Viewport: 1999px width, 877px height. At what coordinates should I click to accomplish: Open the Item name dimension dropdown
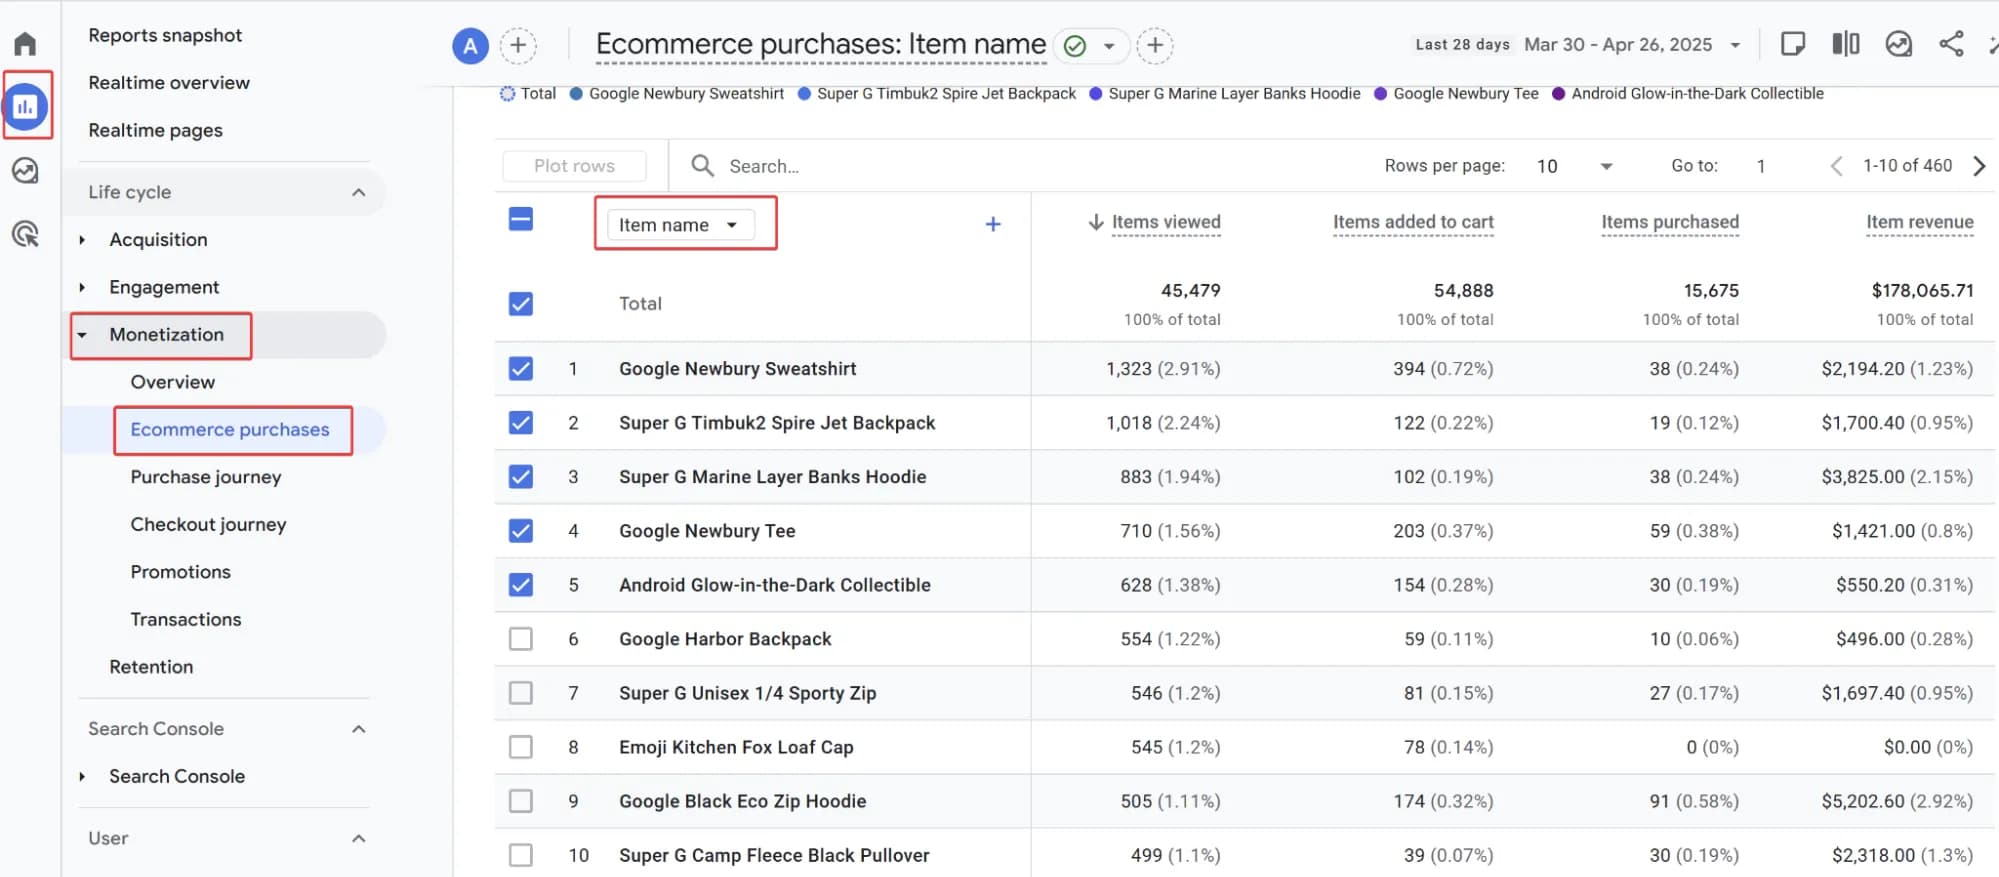point(680,225)
